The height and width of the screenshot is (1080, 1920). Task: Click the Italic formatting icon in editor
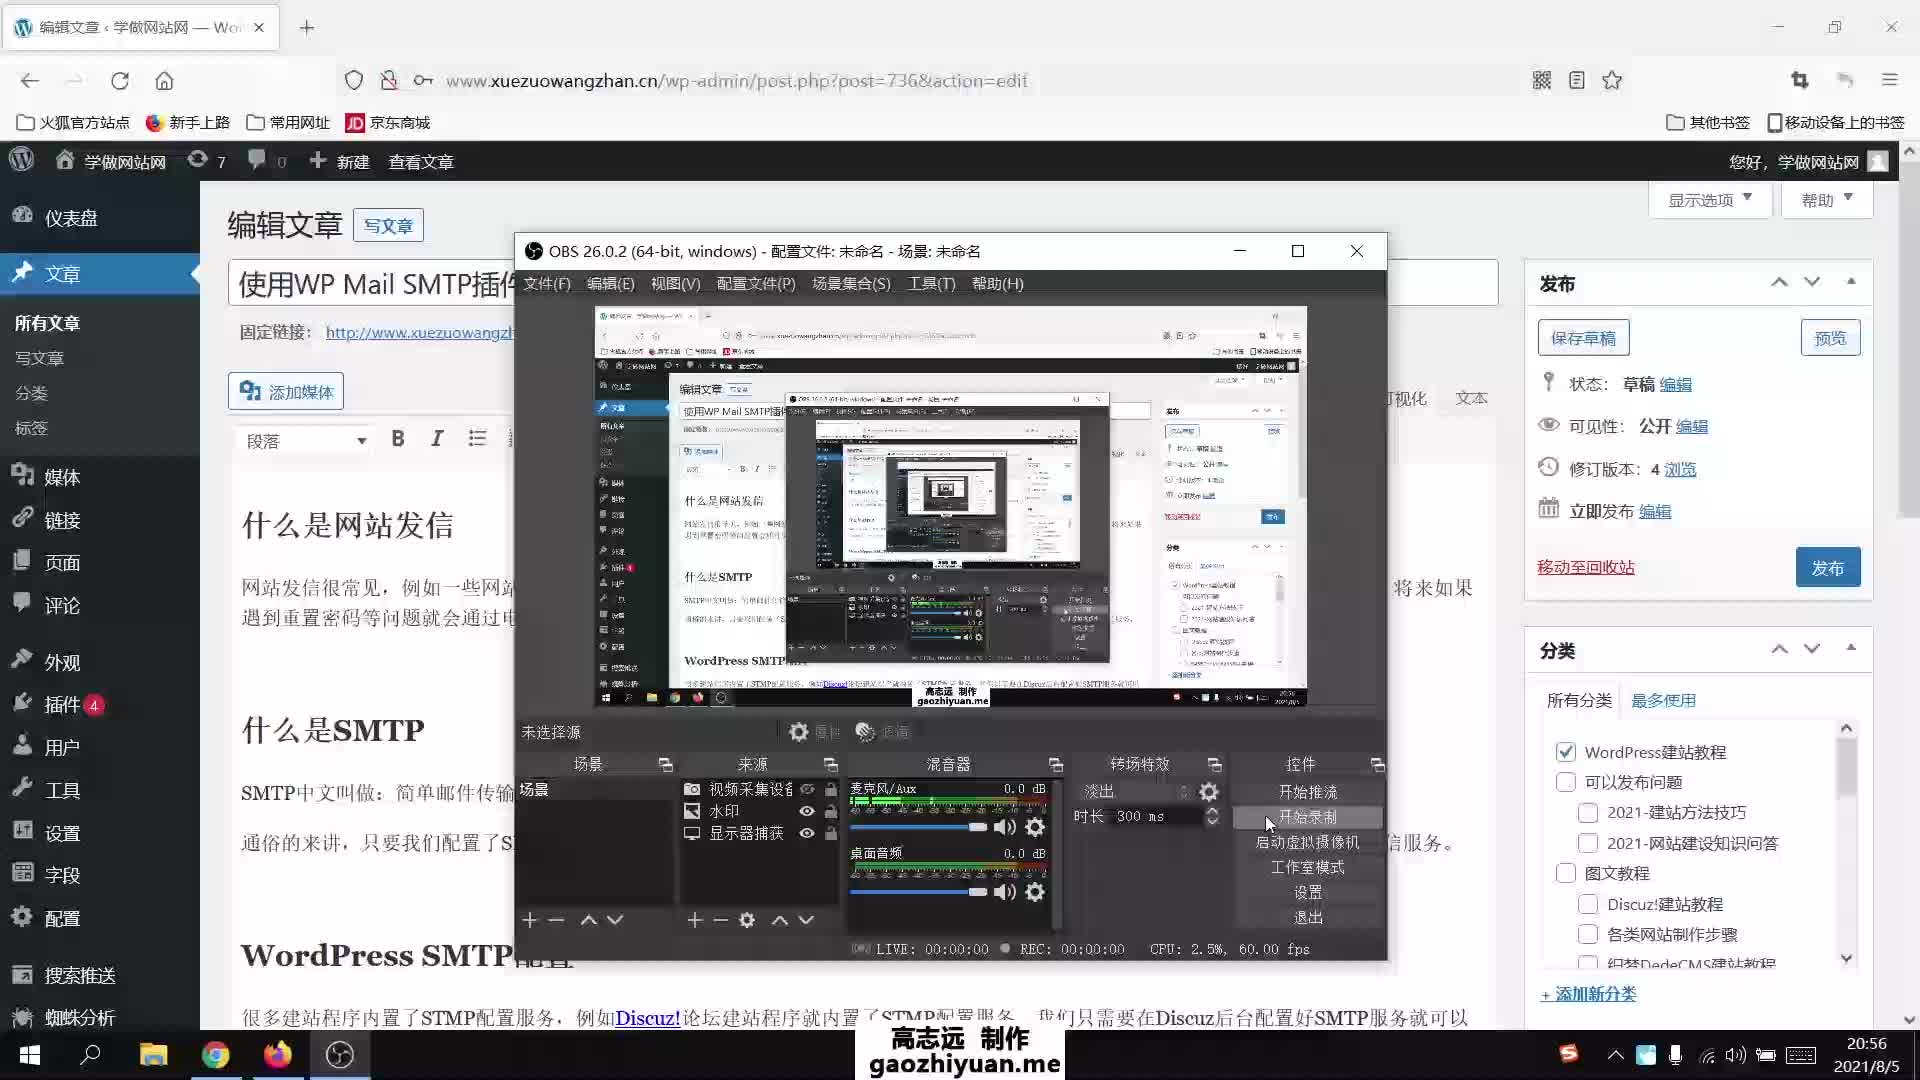coord(437,439)
